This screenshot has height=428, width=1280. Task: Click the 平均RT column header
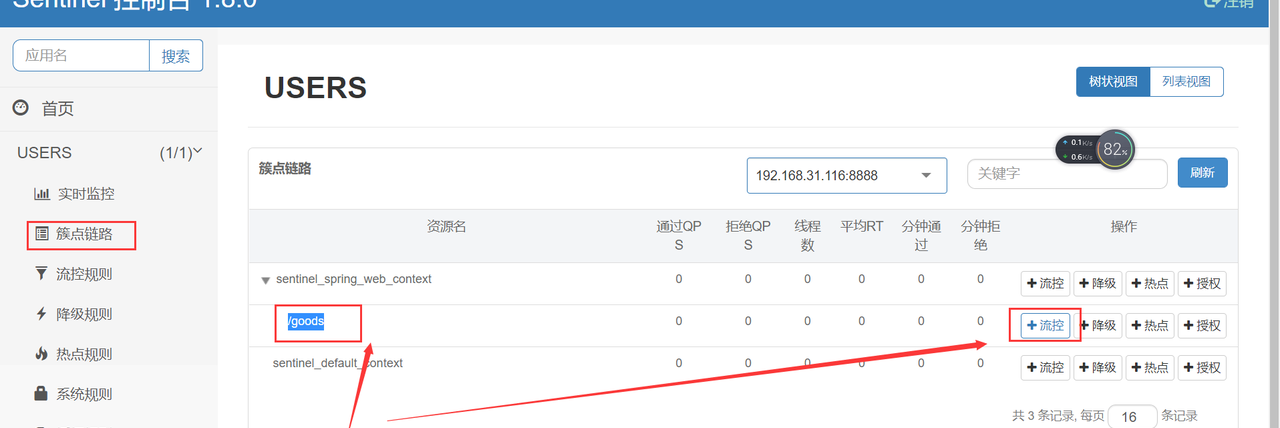862,227
